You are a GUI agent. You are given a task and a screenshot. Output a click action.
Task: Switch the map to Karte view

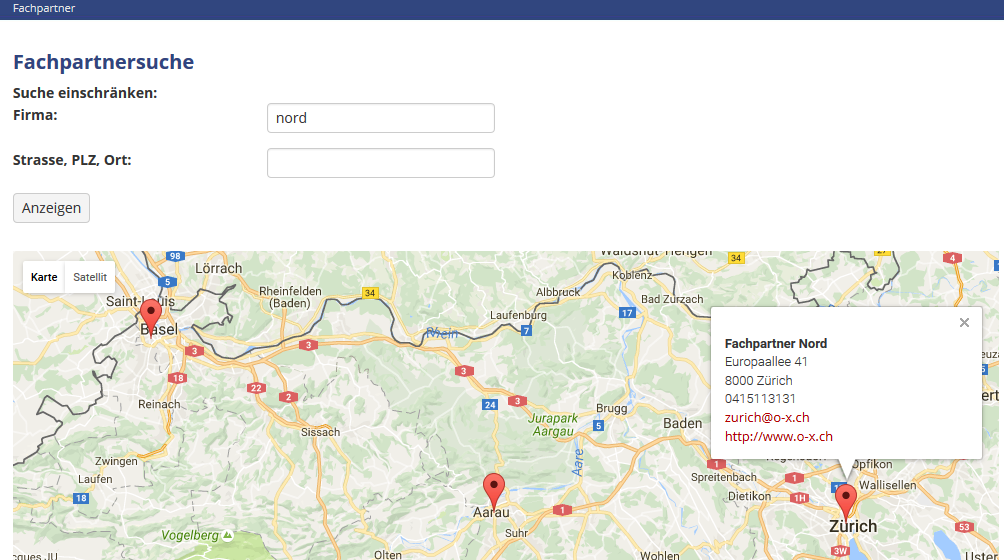[44, 277]
